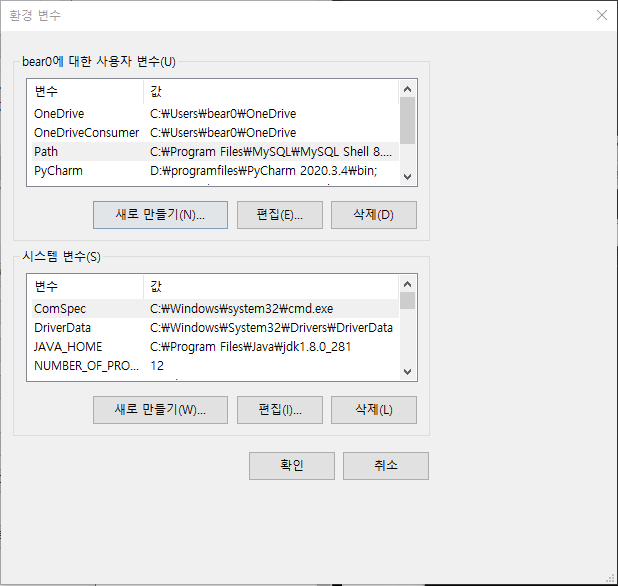Click 삭제(D) button for user variables
Viewport: 618px width, 586px height.
pos(374,215)
